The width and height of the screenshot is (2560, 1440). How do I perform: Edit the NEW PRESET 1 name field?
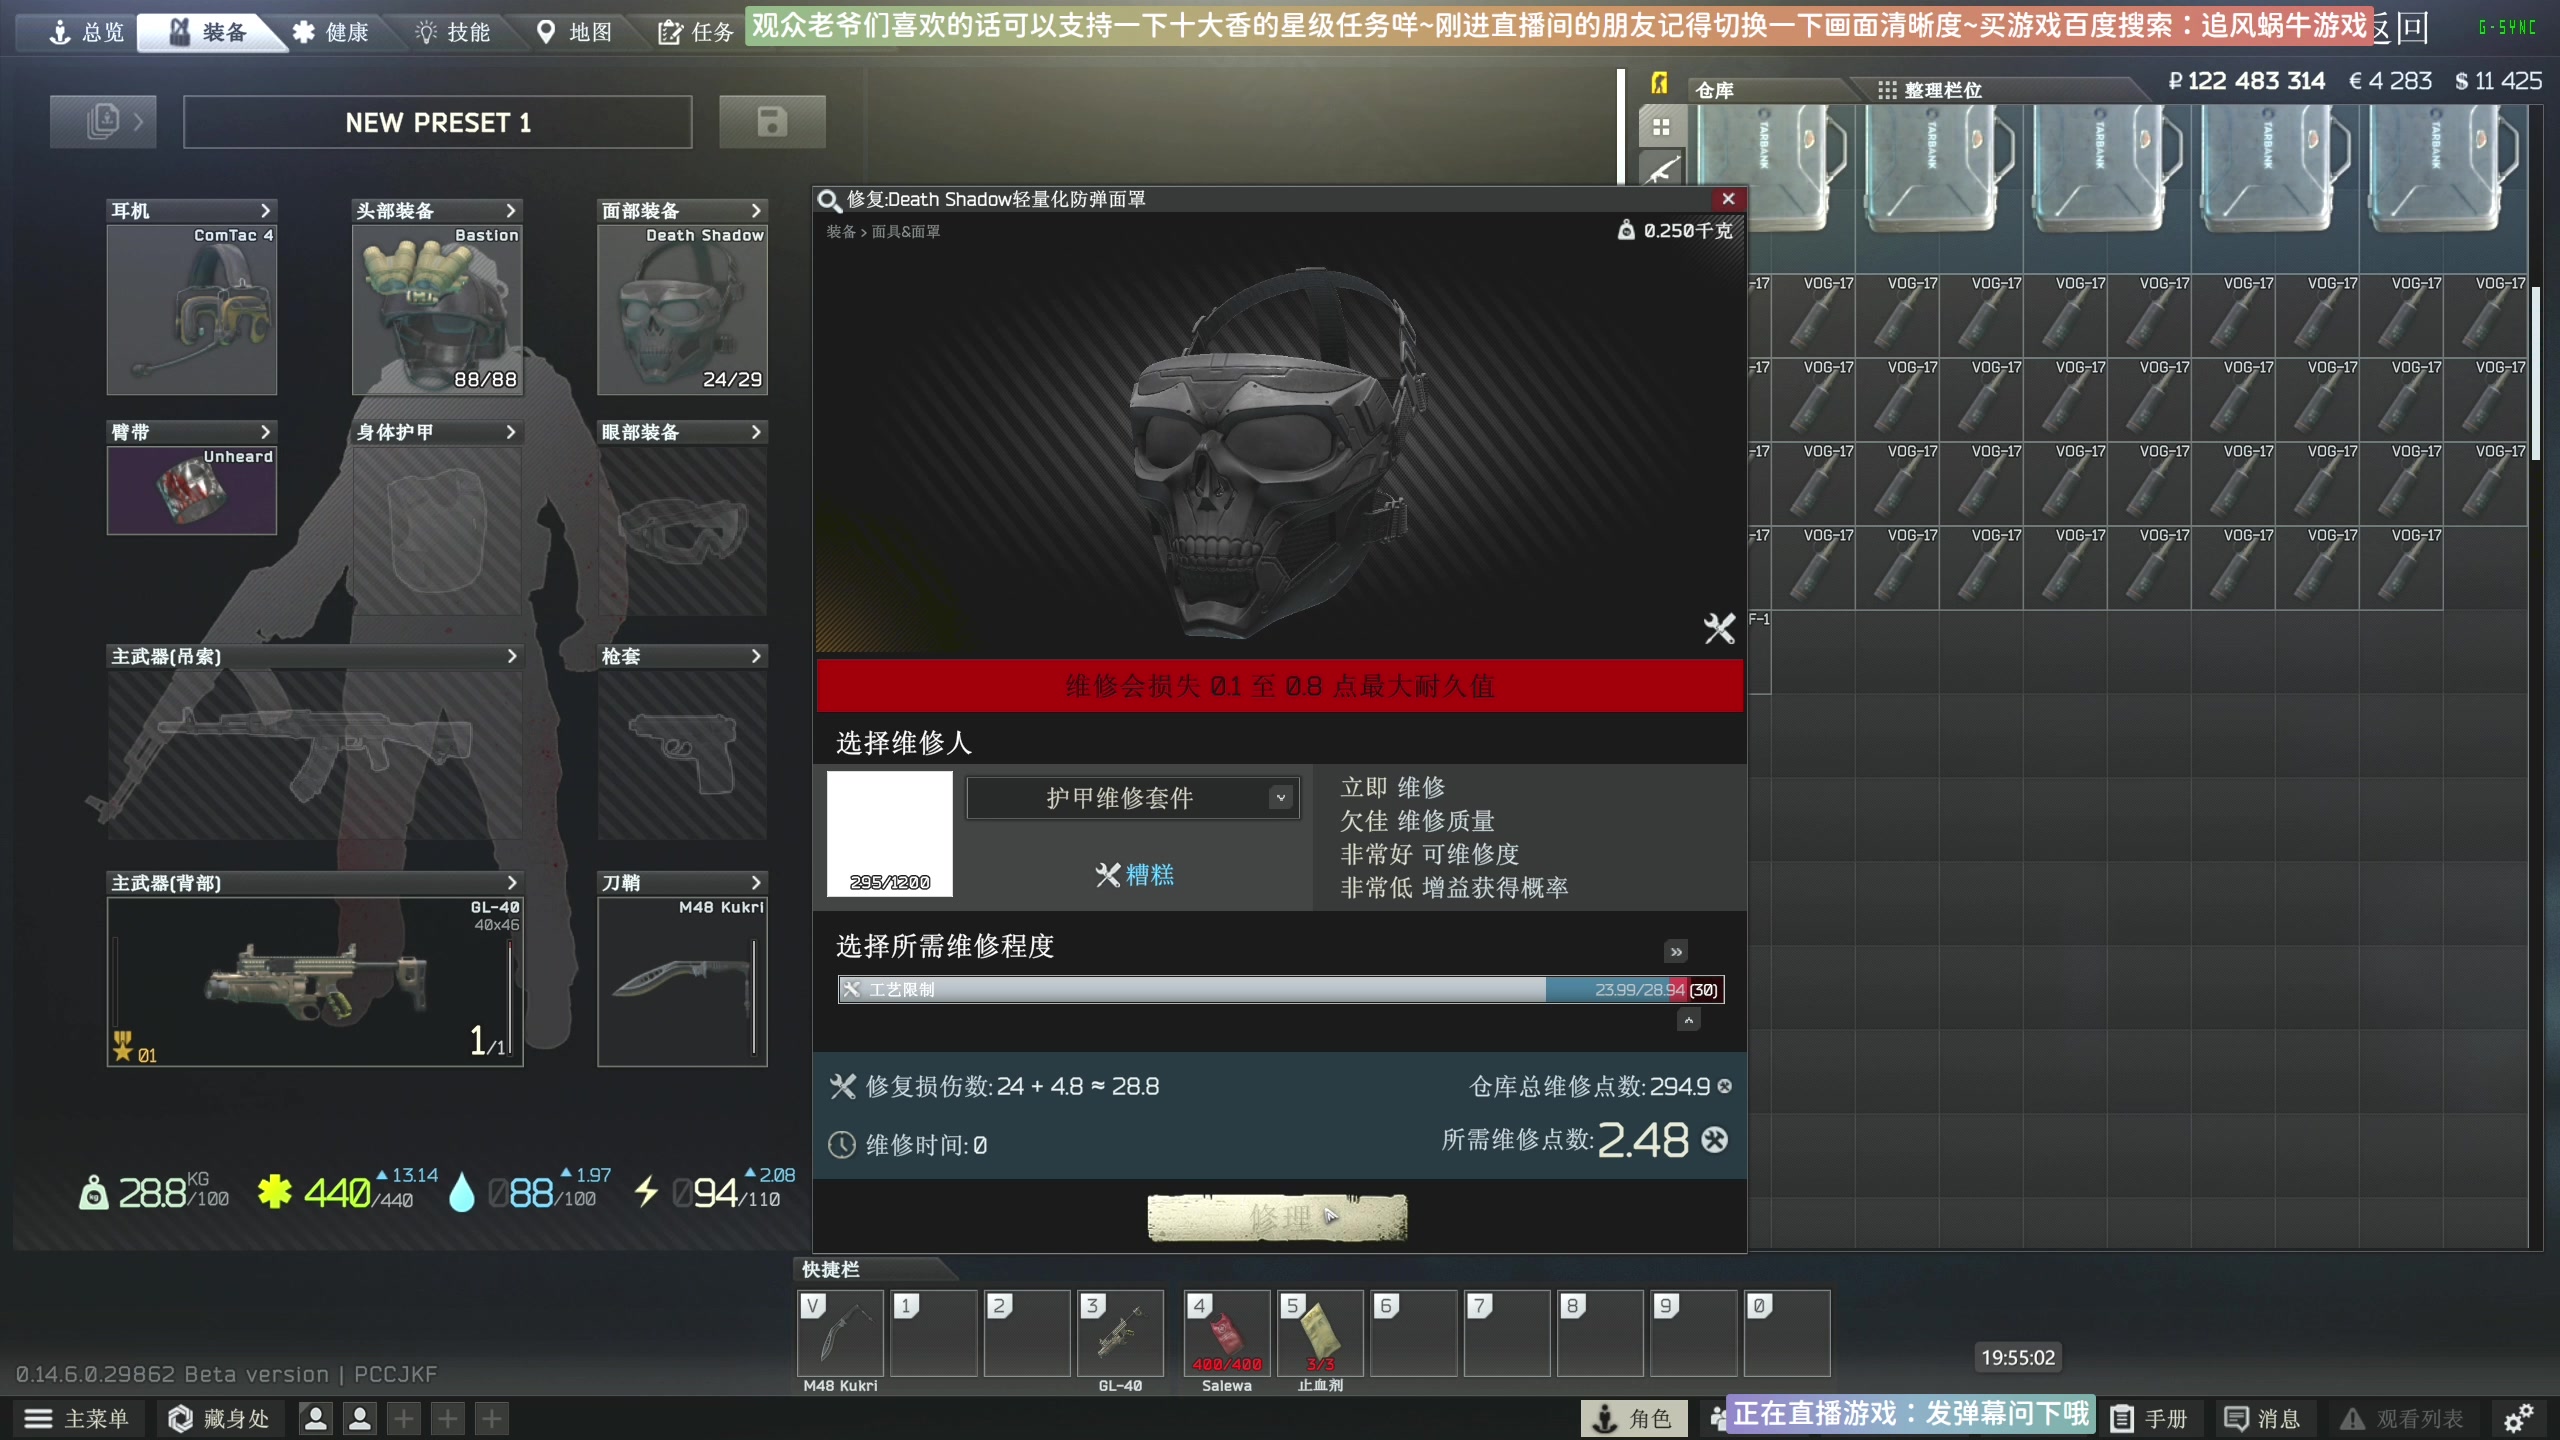(x=438, y=122)
